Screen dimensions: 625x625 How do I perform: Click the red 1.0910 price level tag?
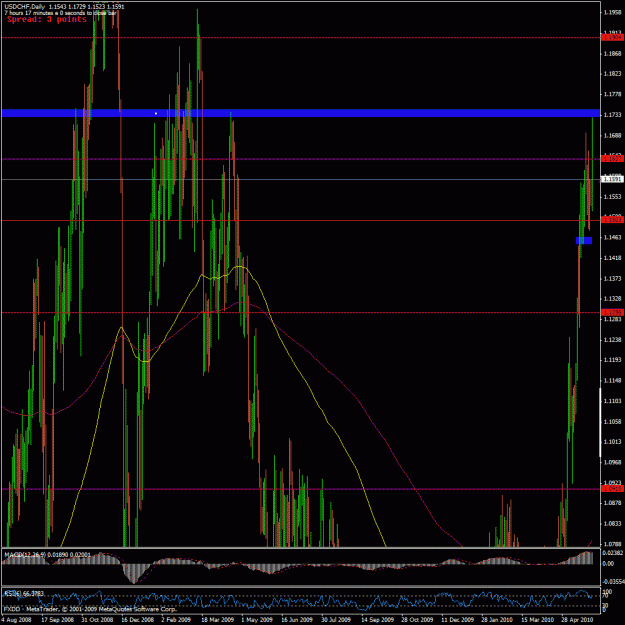(611, 489)
